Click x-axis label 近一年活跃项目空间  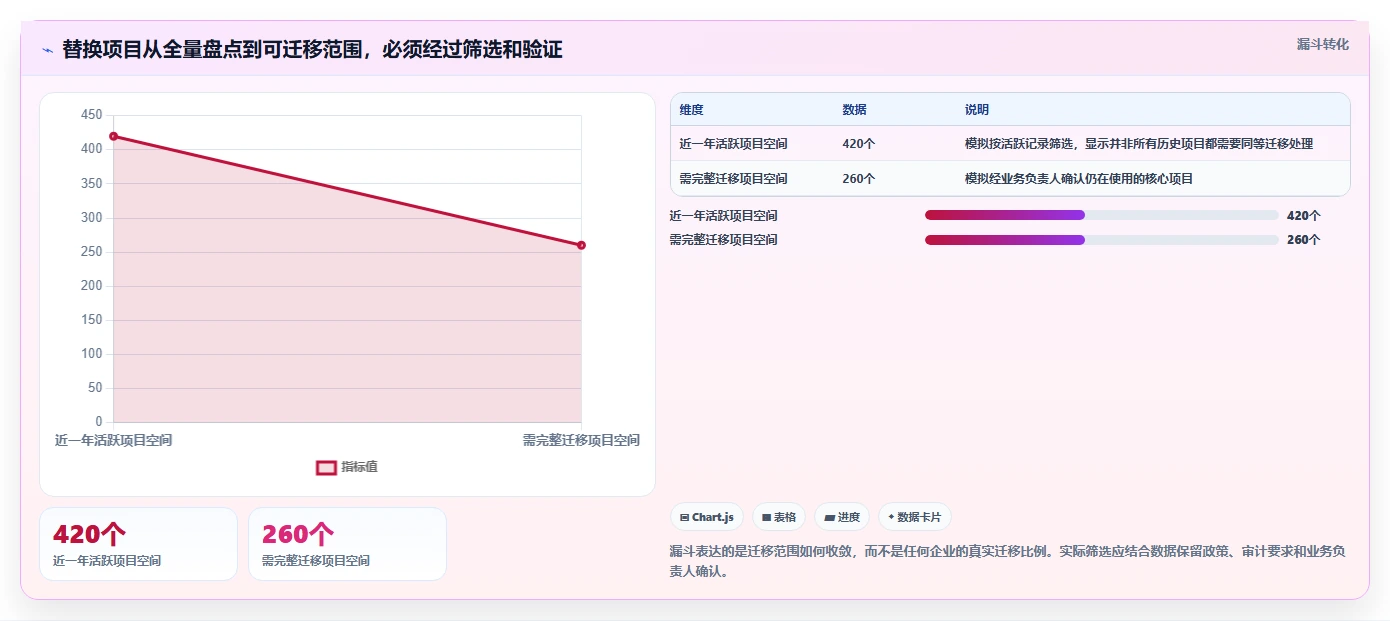[x=113, y=440]
